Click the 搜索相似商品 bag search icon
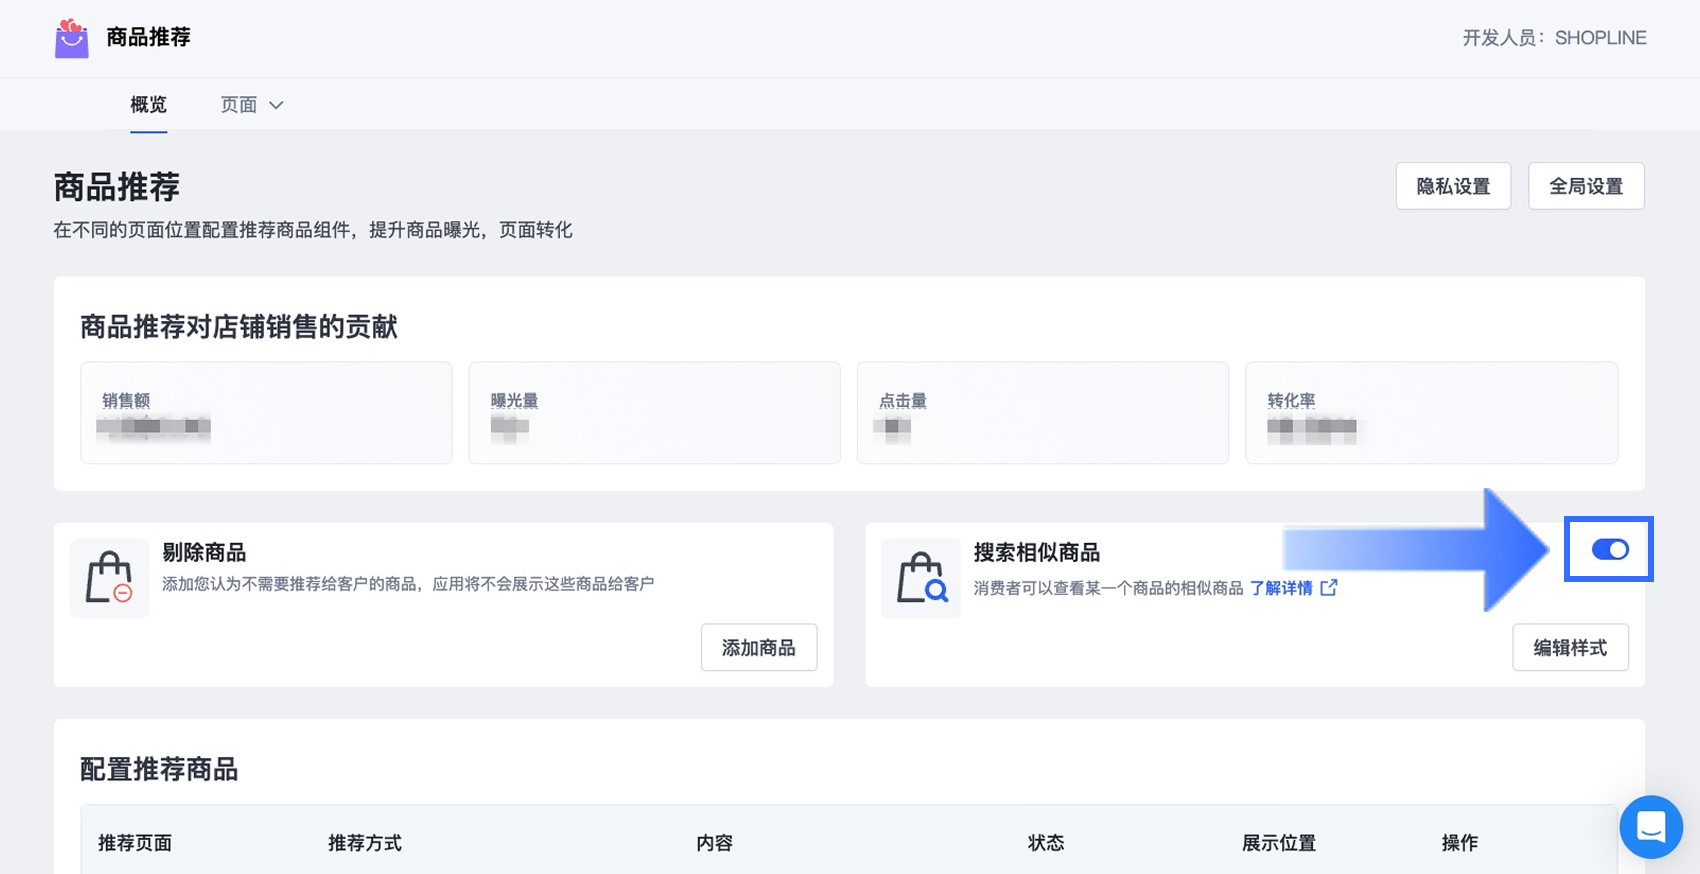1700x874 pixels. click(x=921, y=578)
